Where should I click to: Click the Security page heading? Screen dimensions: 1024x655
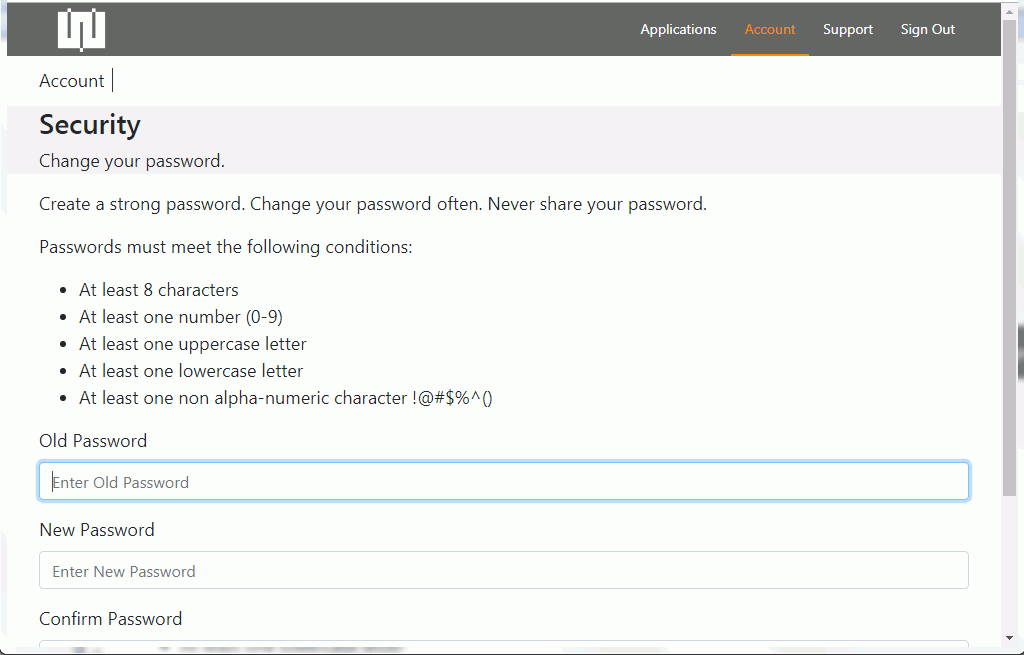pos(90,125)
